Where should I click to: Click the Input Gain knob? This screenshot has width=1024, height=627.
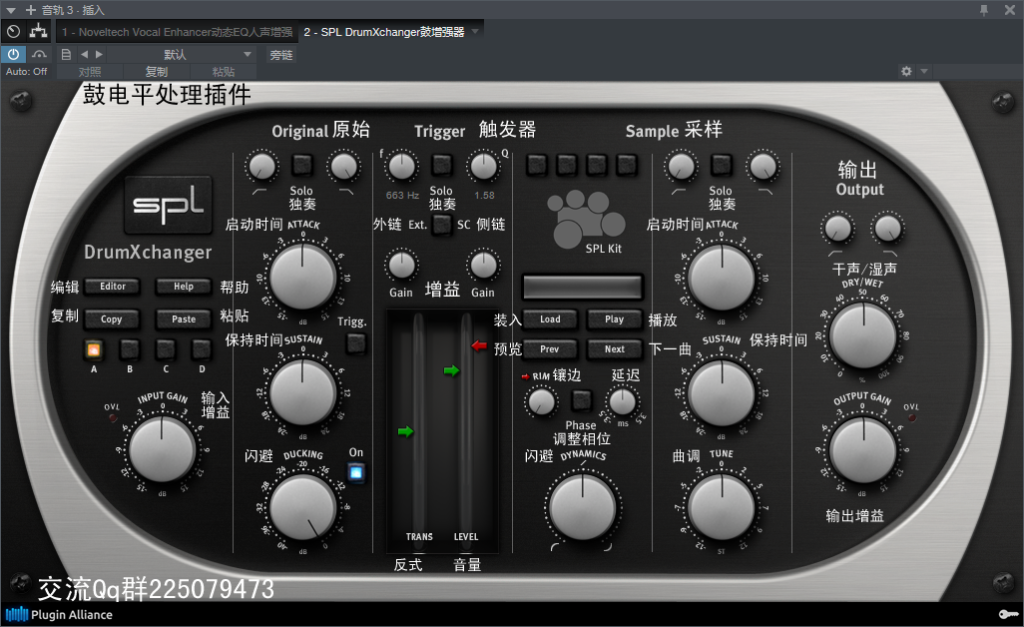(162, 450)
